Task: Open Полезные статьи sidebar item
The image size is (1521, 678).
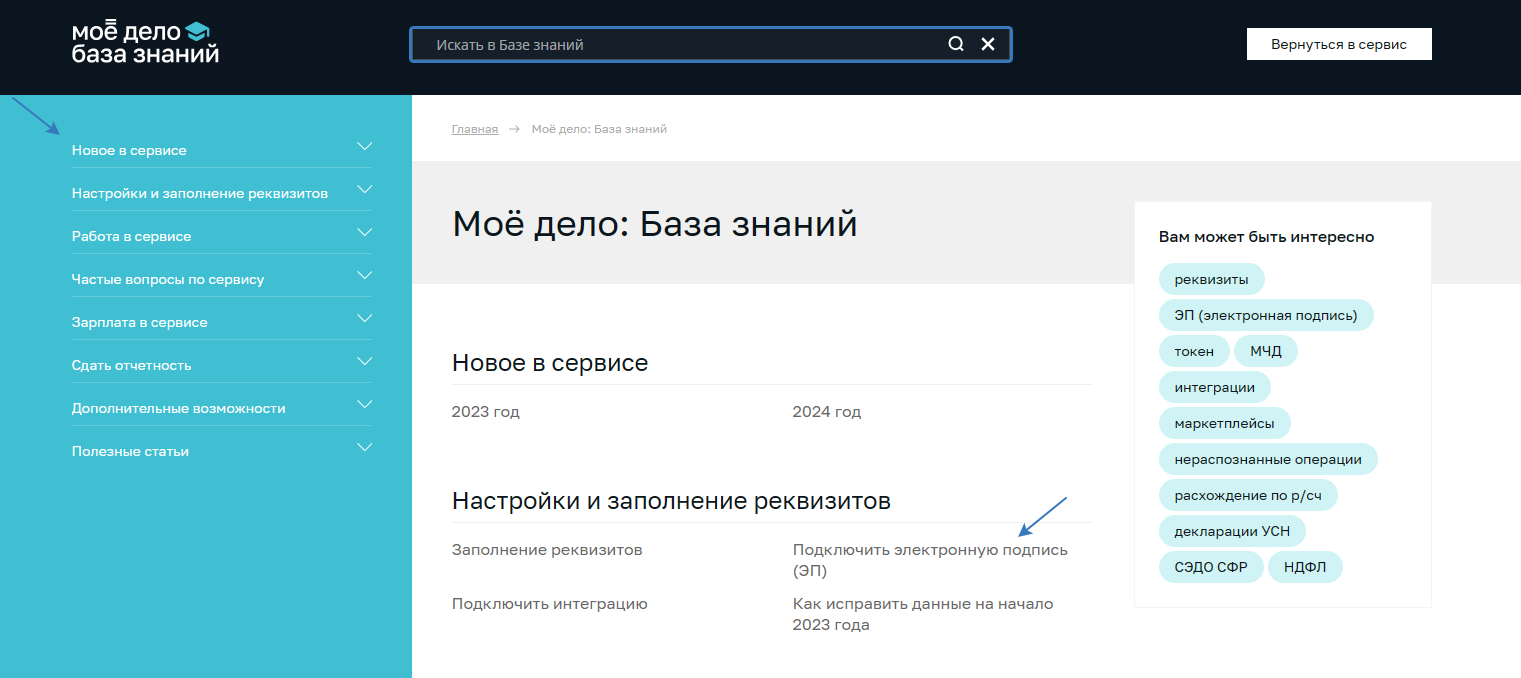Action: (130, 451)
